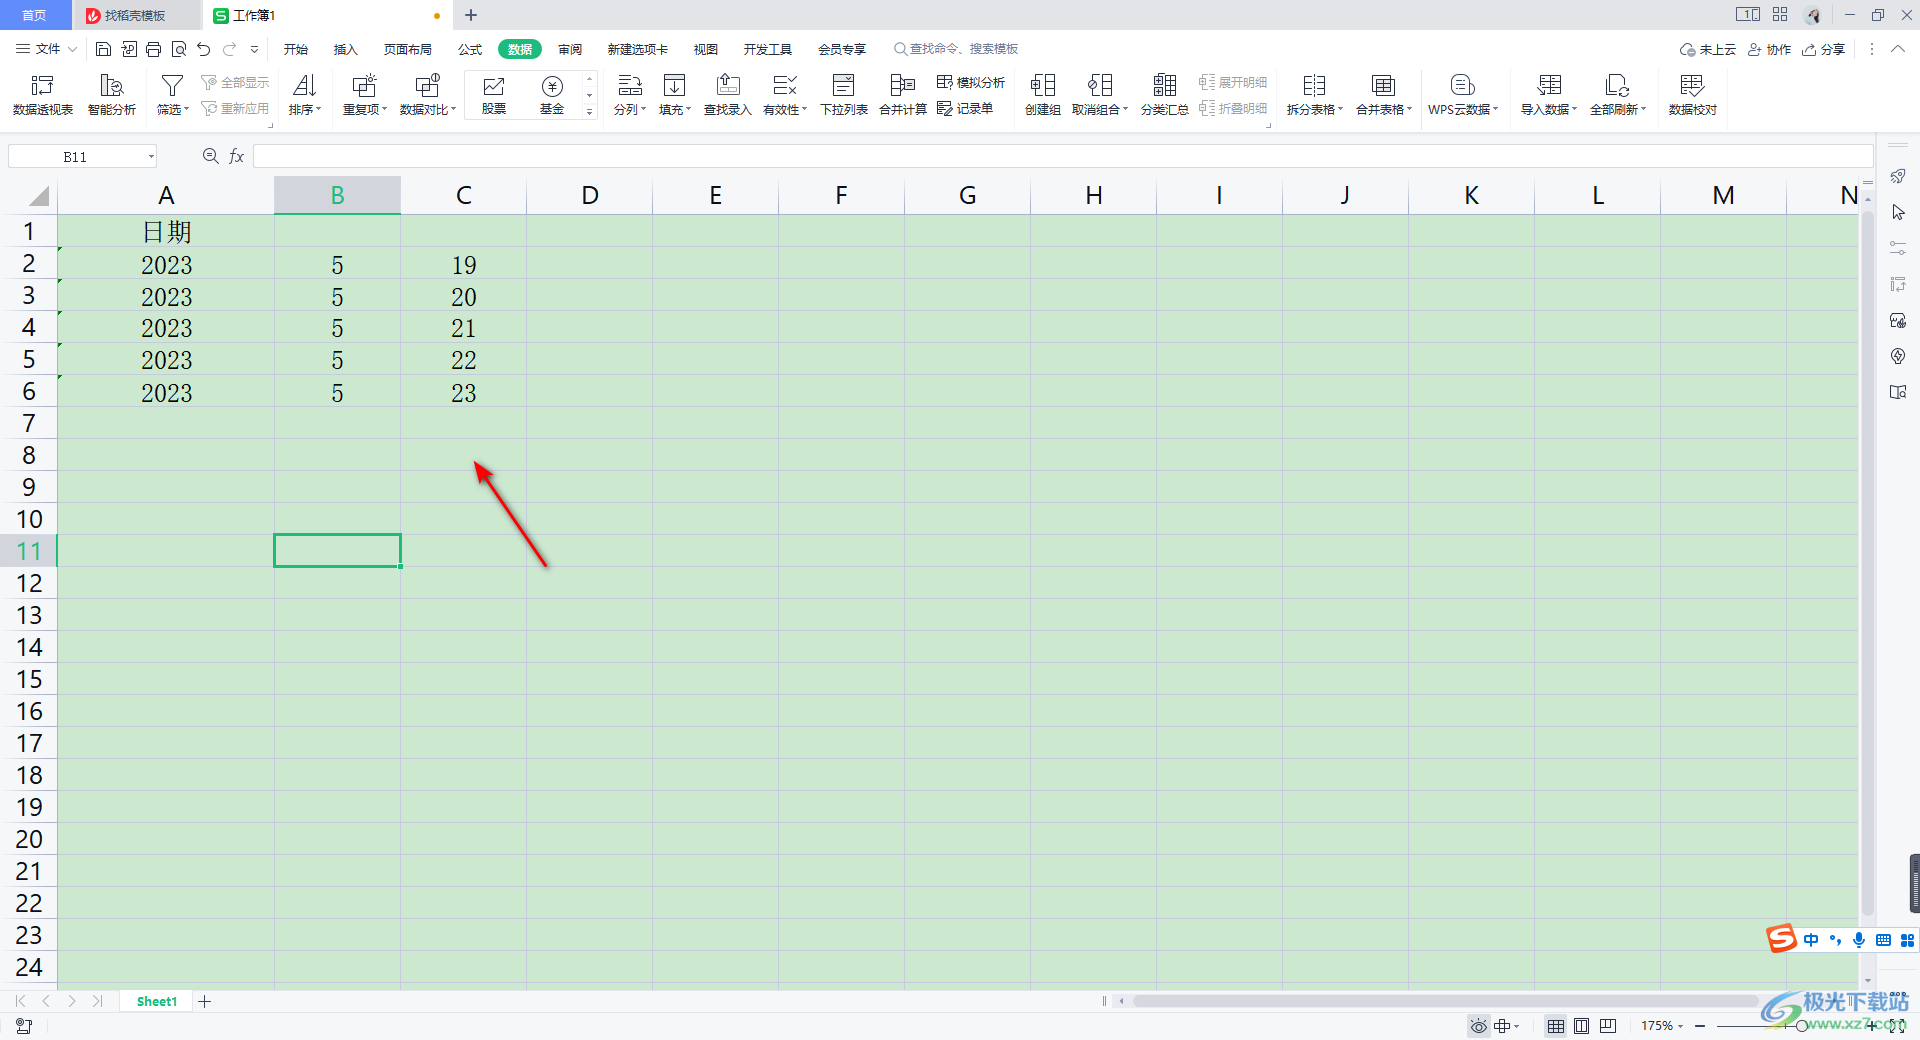Image resolution: width=1920 pixels, height=1040 pixels.
Task: Open the Name Box dropdown
Action: [x=151, y=157]
